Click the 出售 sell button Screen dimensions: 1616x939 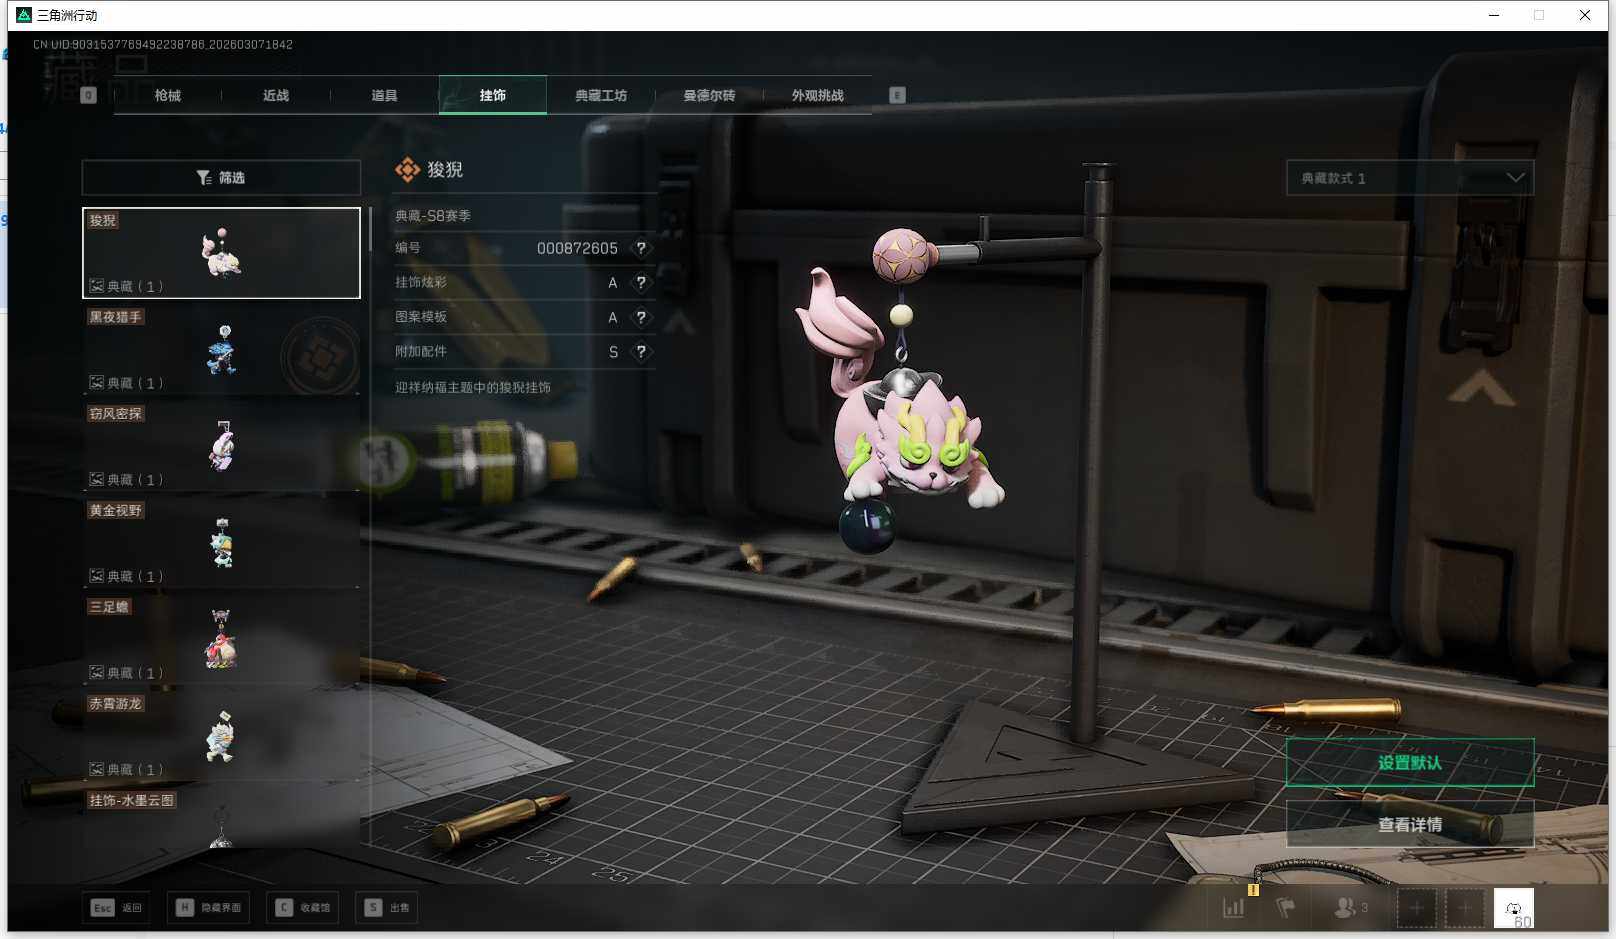pyautogui.click(x=387, y=908)
